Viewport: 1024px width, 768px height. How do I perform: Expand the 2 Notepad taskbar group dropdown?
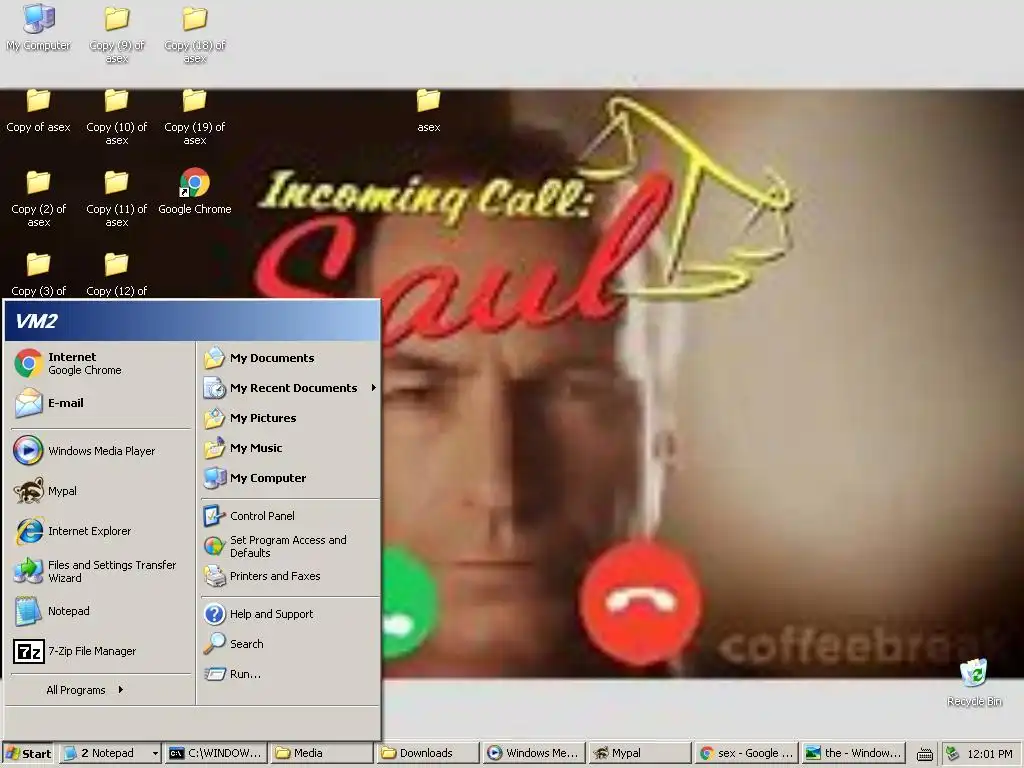tap(155, 753)
